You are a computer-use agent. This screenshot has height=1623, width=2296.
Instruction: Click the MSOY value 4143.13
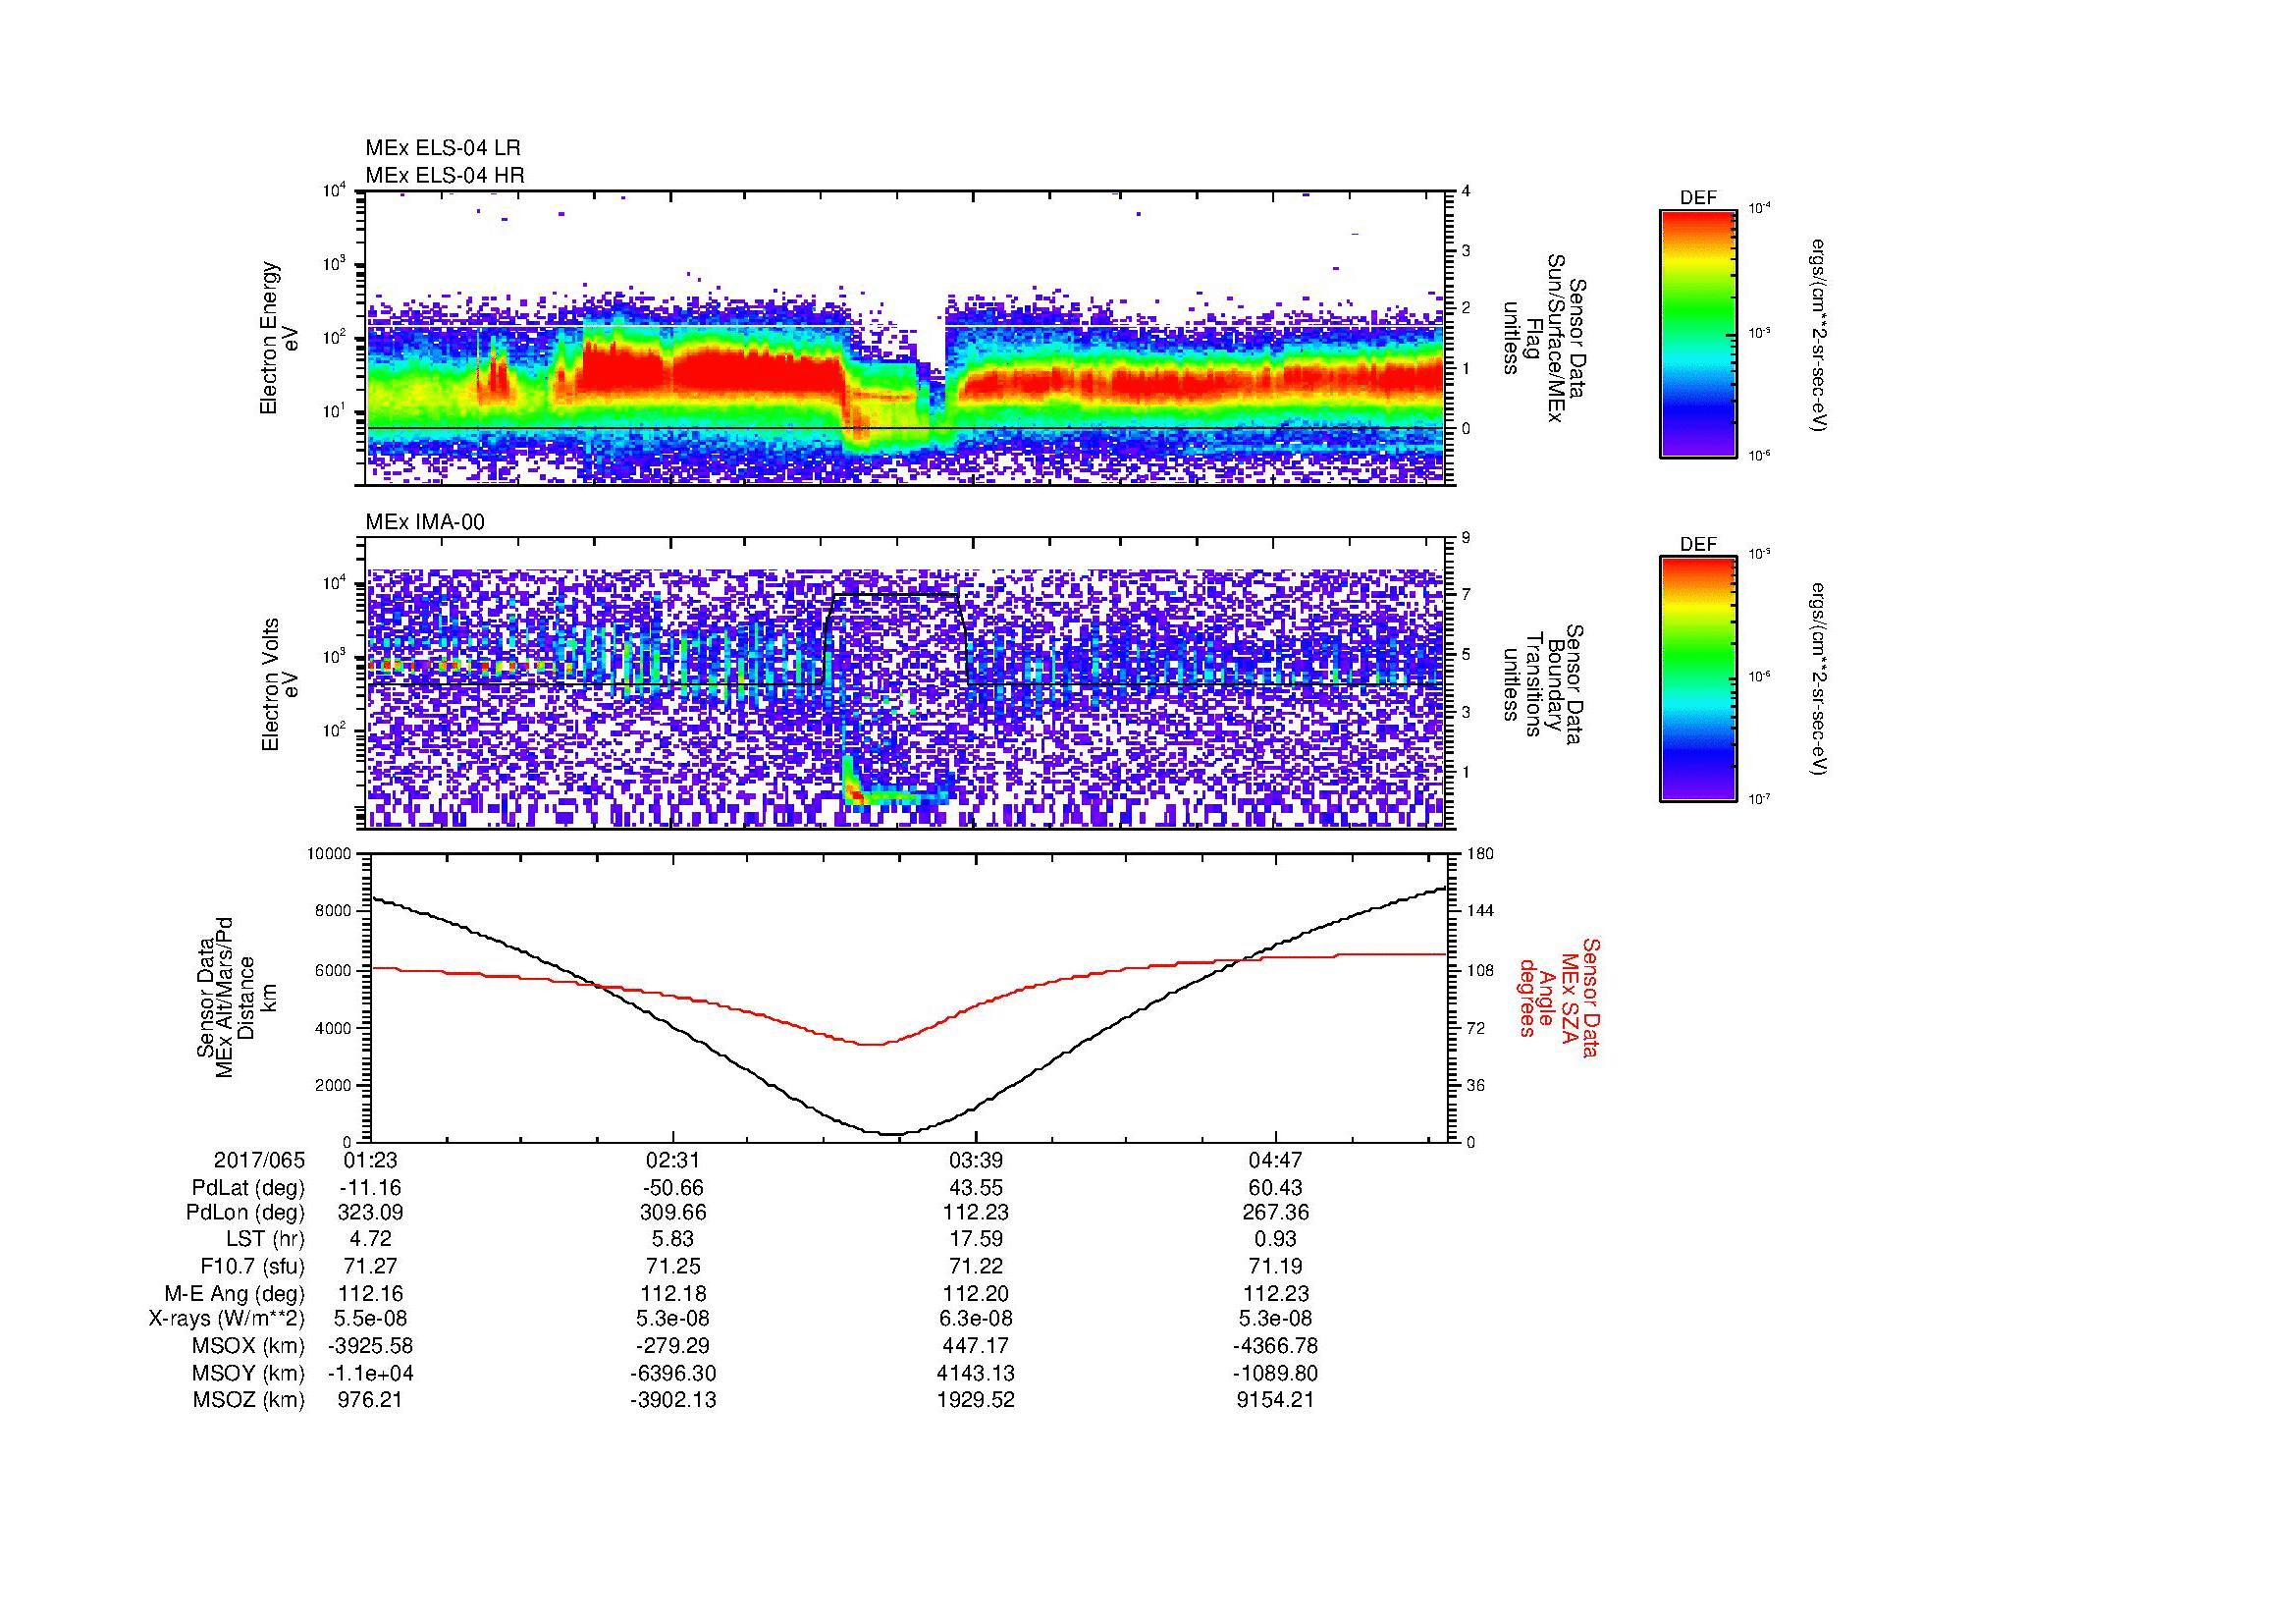point(976,1373)
